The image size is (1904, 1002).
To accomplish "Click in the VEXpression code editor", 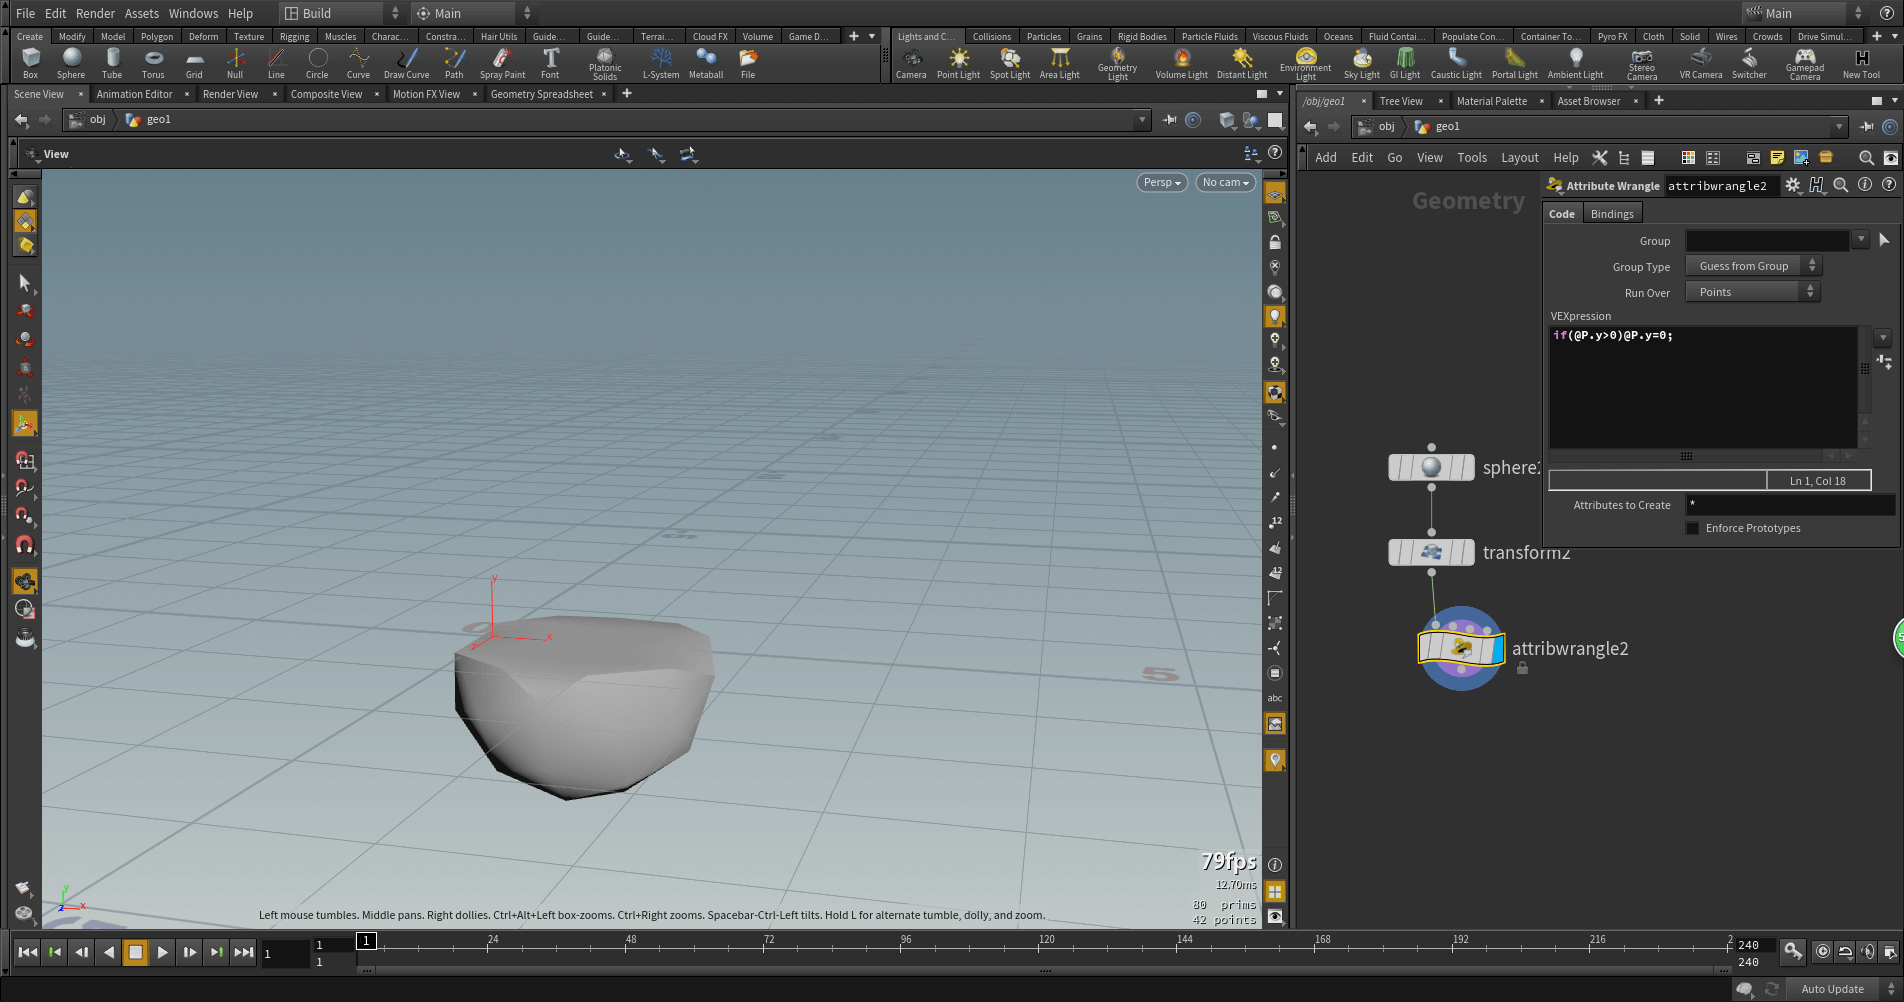I will [1702, 388].
